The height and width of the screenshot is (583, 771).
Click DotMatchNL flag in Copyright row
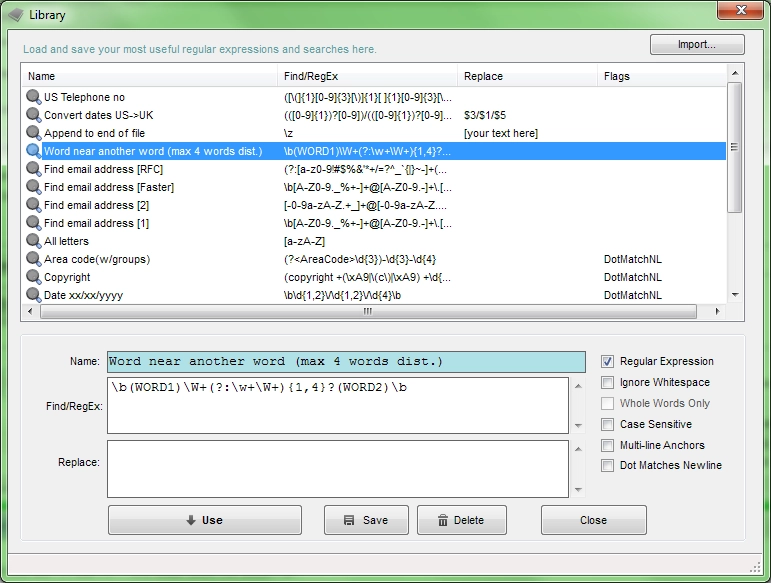coord(632,277)
